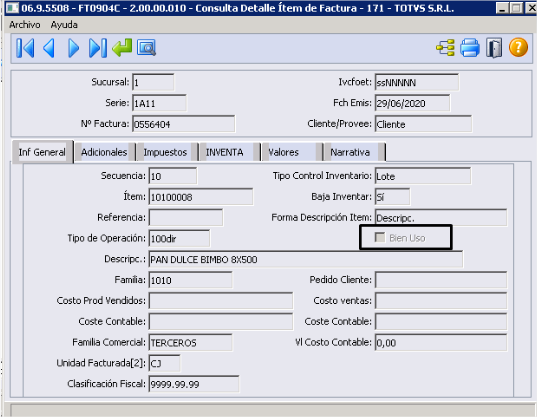Maximize the Consulta Detalle window
Screen dimensions: 537x417
(516, 8)
